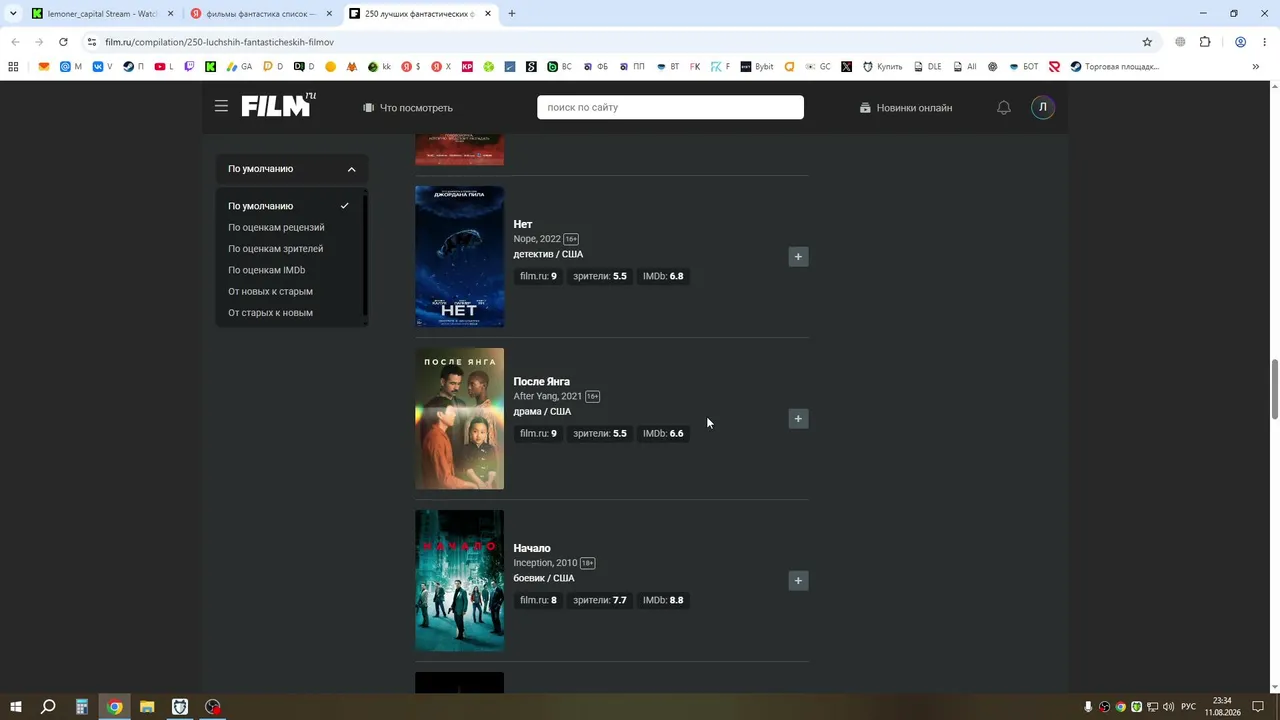Image resolution: width=1280 pixels, height=720 pixels.
Task: Open the Bybit bookmark
Action: point(757,67)
